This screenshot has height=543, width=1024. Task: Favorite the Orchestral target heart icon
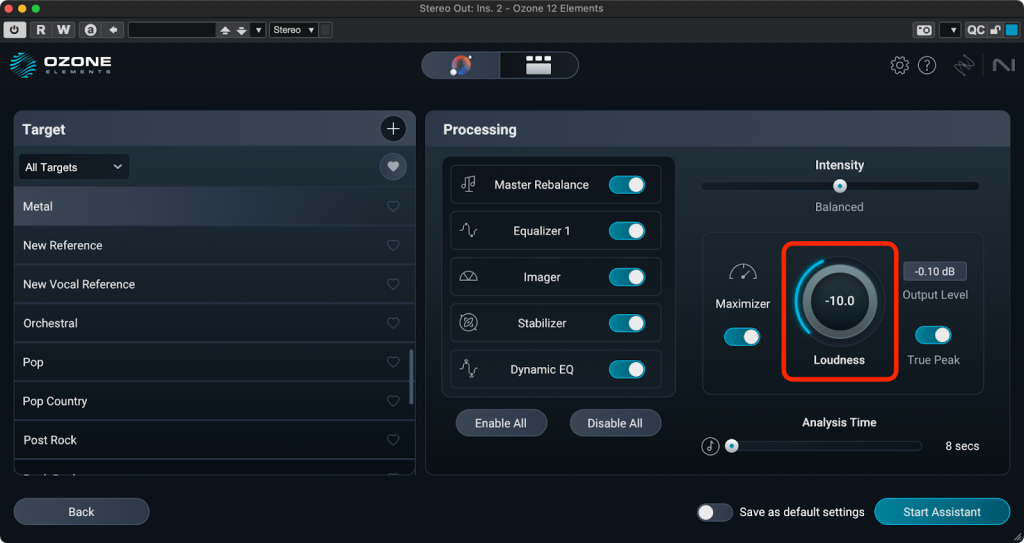tap(393, 324)
